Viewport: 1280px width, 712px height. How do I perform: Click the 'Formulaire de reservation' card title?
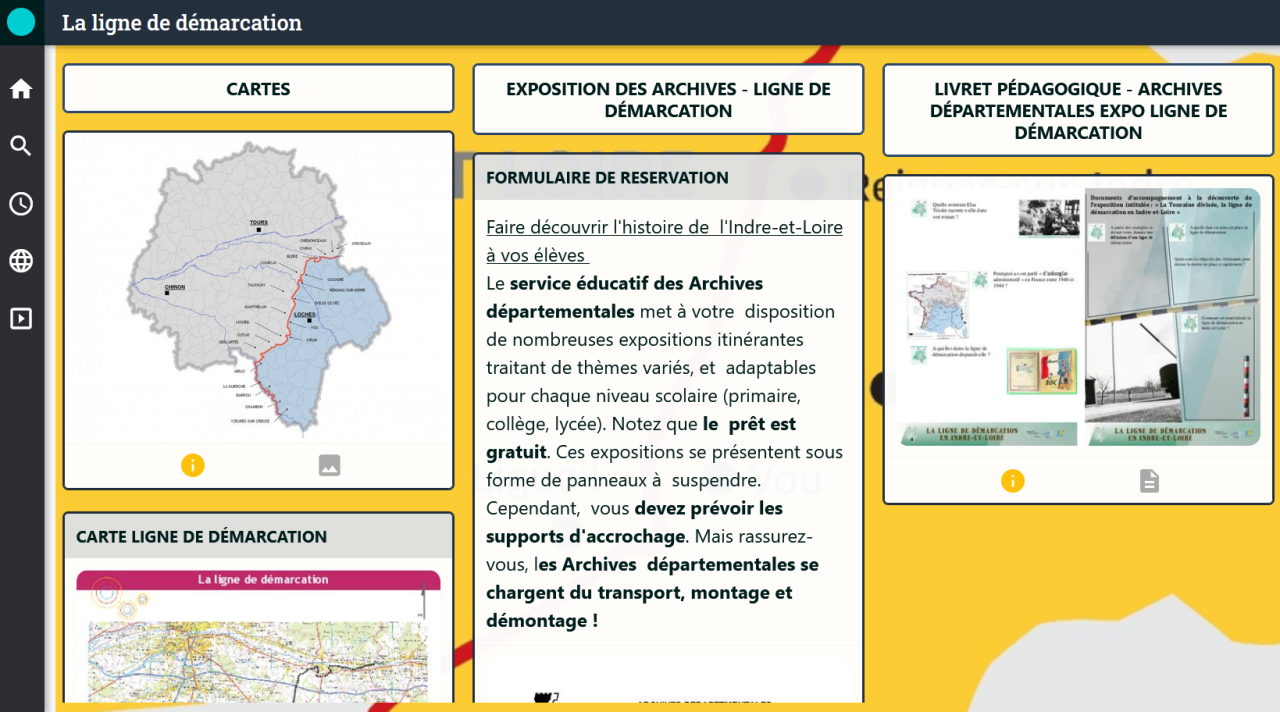[607, 178]
